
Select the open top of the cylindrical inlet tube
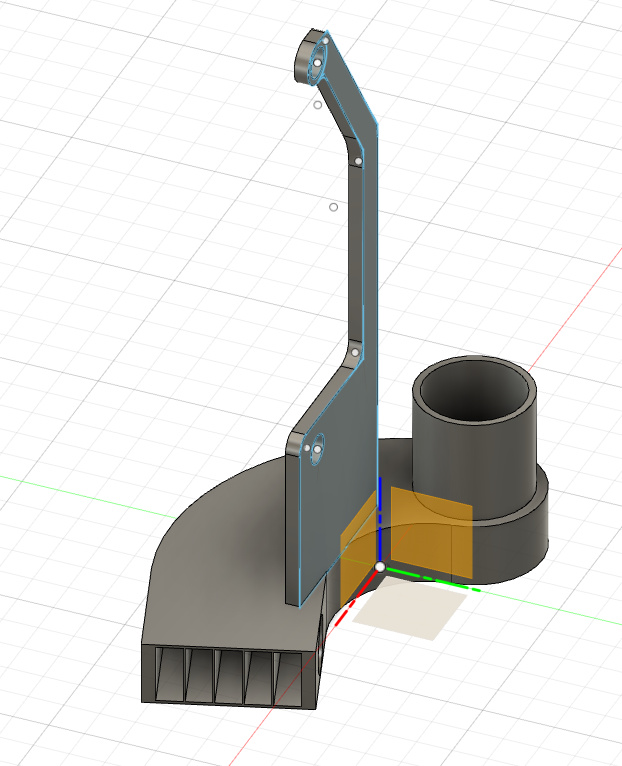[x=474, y=390]
